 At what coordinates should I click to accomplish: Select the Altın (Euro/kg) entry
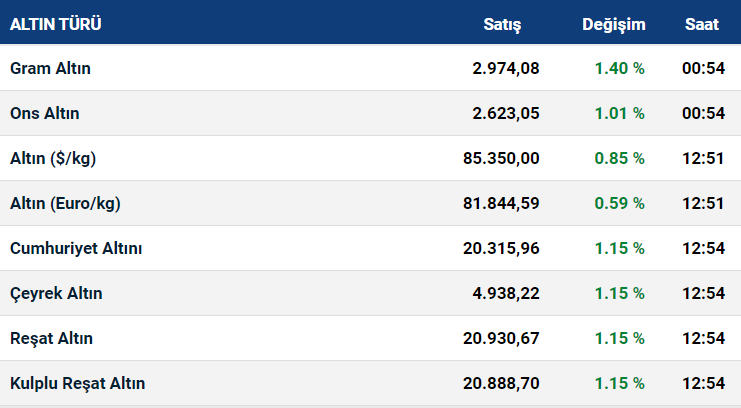pos(65,203)
